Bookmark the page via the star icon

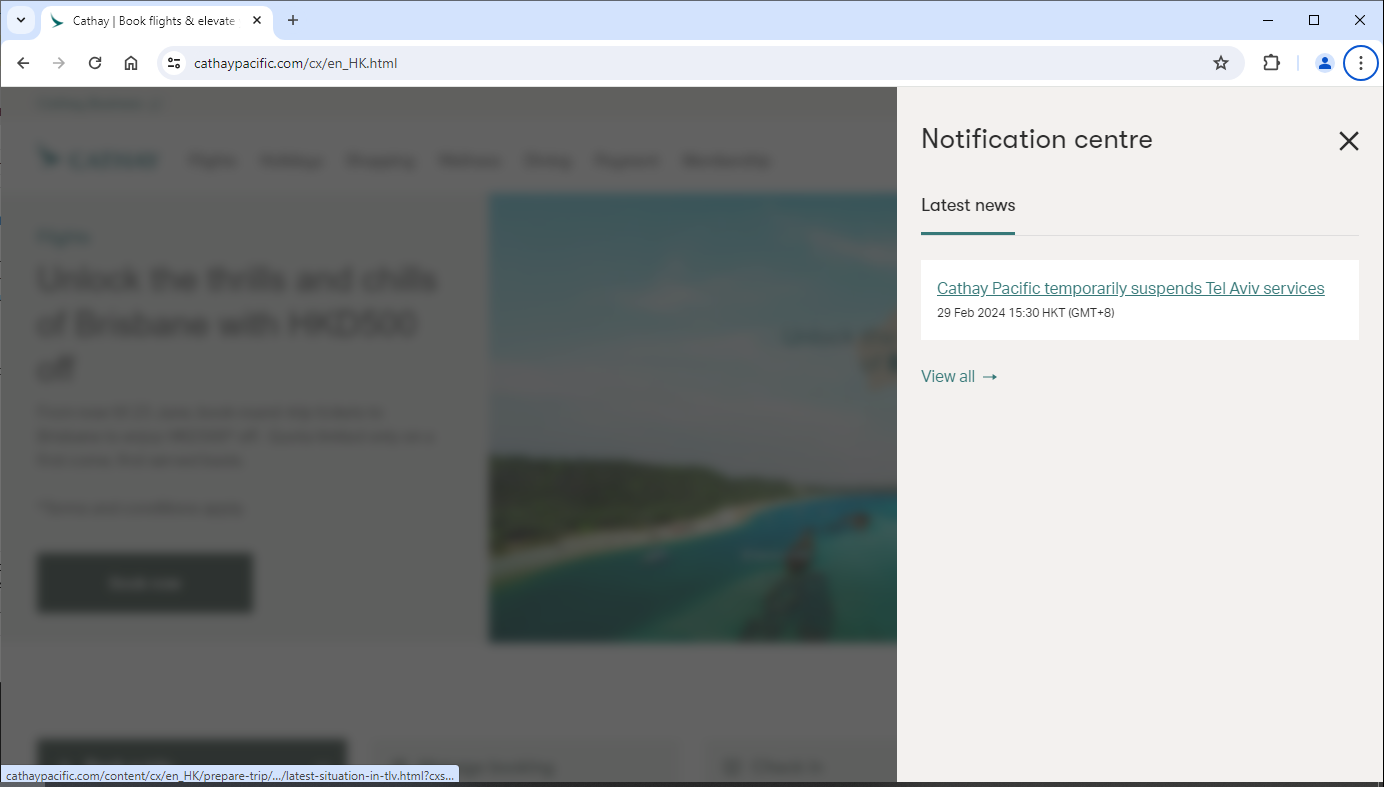[x=1220, y=62]
